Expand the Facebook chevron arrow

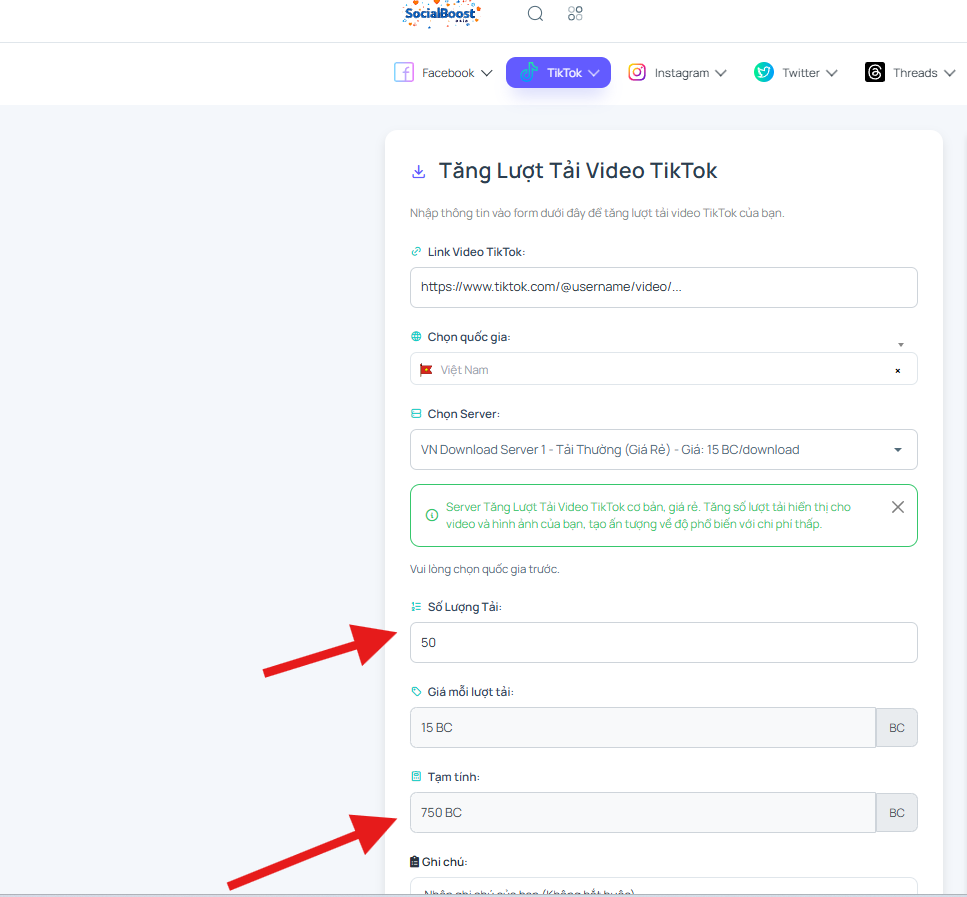(x=487, y=73)
